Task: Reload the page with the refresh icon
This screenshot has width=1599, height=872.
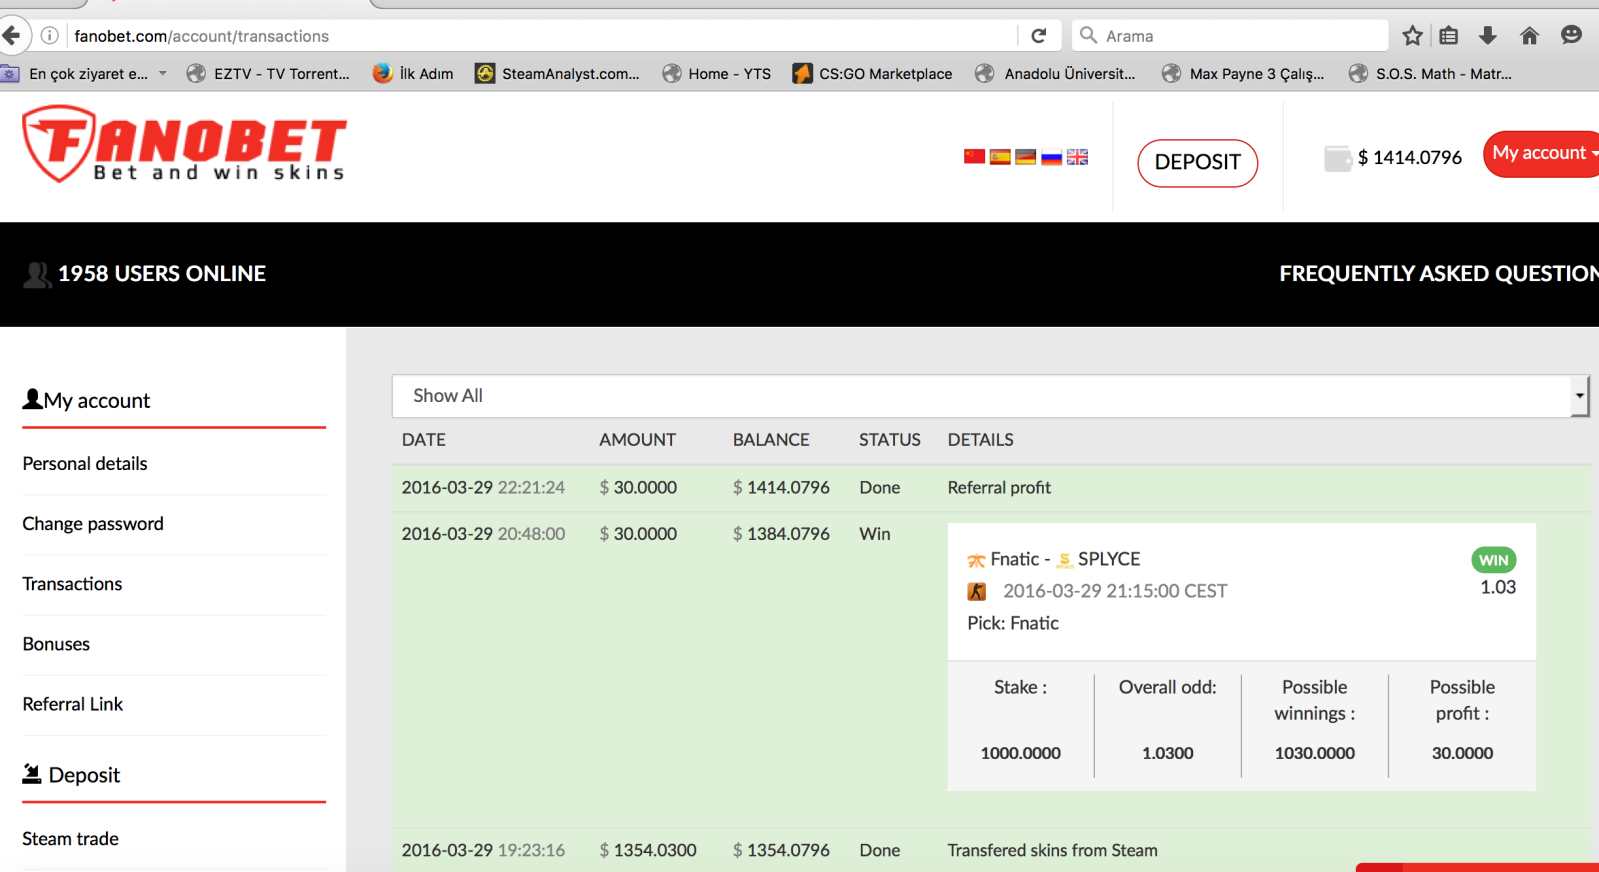Action: [1039, 36]
